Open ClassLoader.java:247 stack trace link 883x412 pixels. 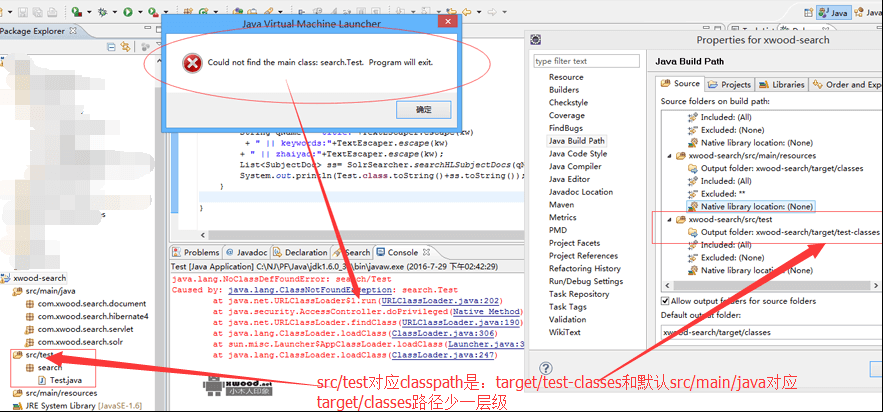coord(442,355)
